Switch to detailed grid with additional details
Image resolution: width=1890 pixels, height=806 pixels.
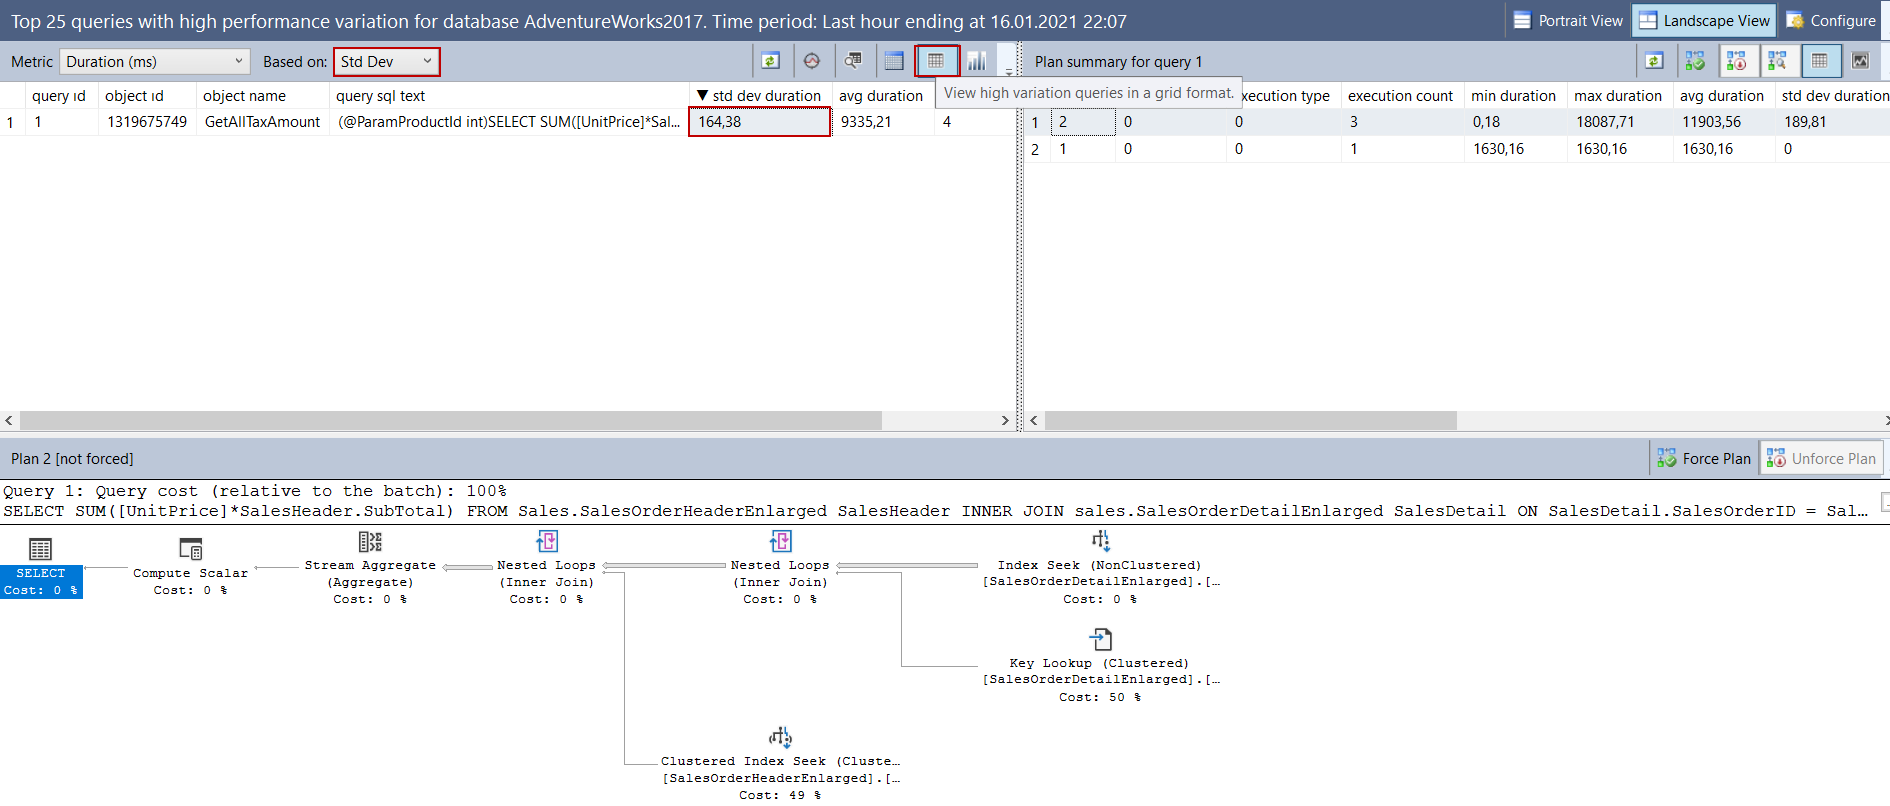point(894,61)
